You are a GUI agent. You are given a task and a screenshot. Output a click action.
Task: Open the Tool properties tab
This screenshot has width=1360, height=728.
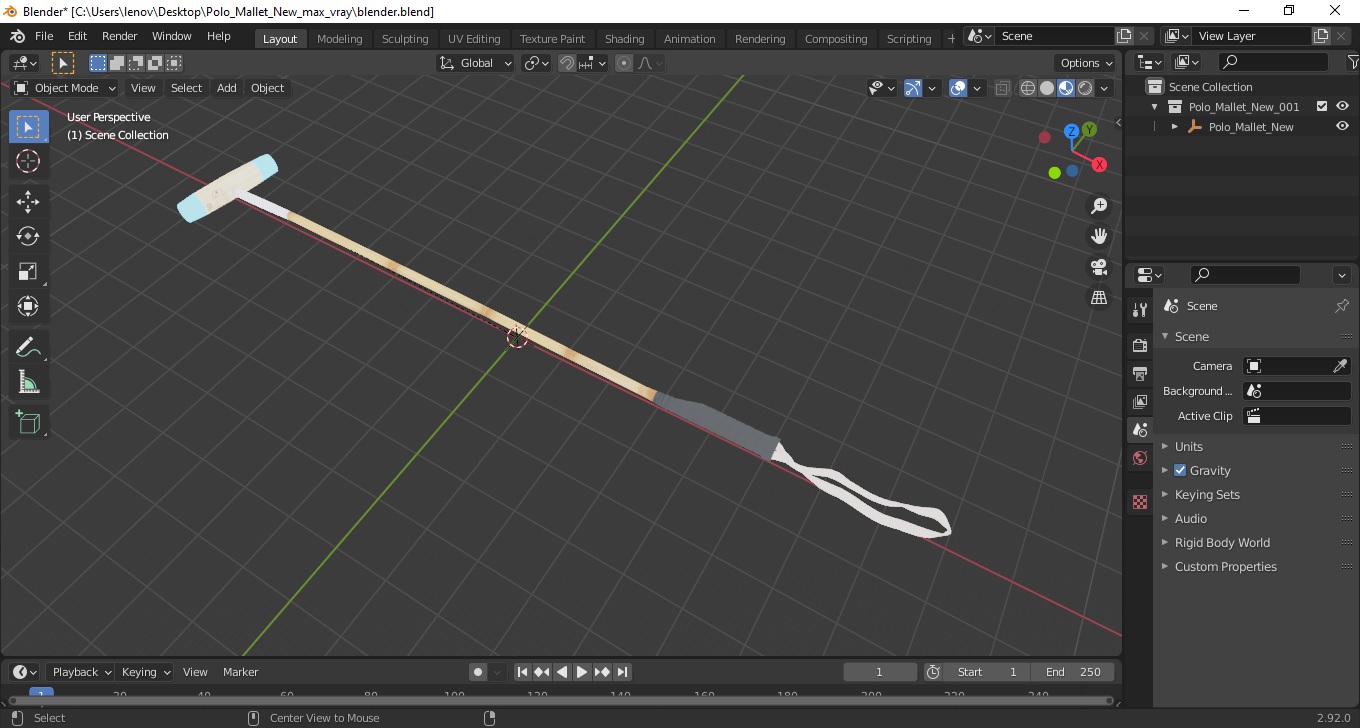[x=1139, y=310]
